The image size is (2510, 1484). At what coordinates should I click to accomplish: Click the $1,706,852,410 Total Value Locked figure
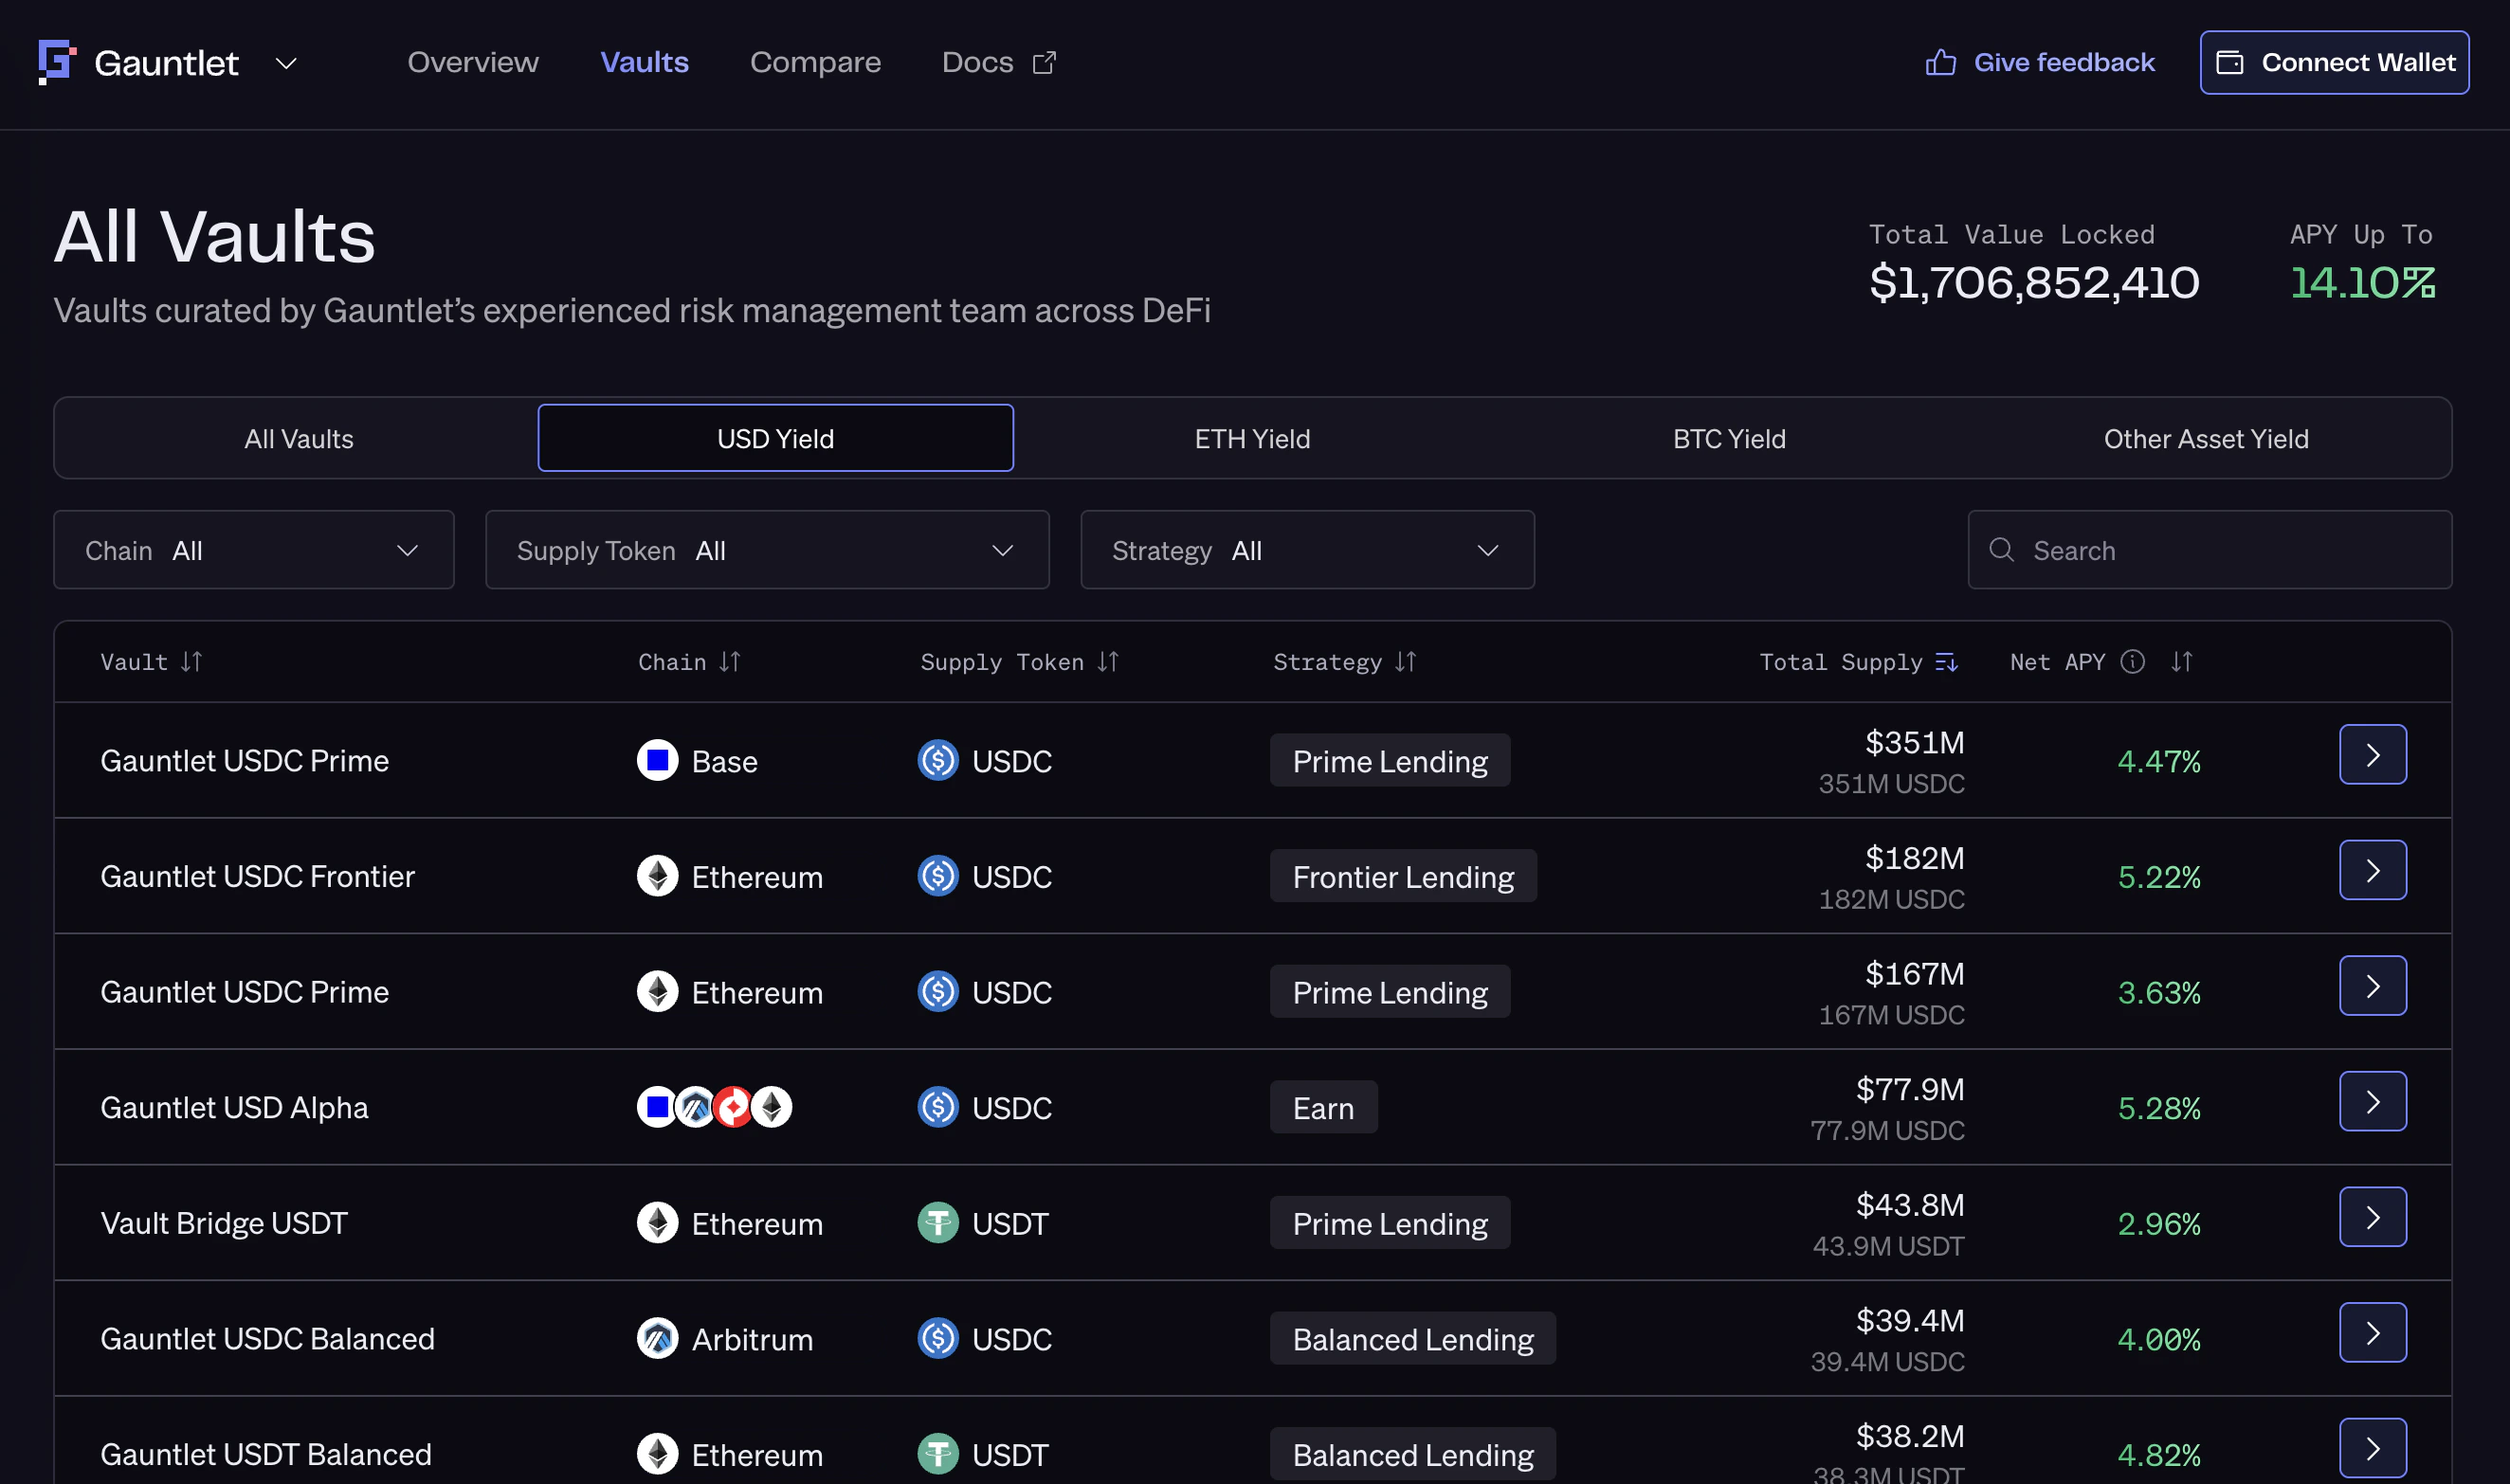(2034, 282)
